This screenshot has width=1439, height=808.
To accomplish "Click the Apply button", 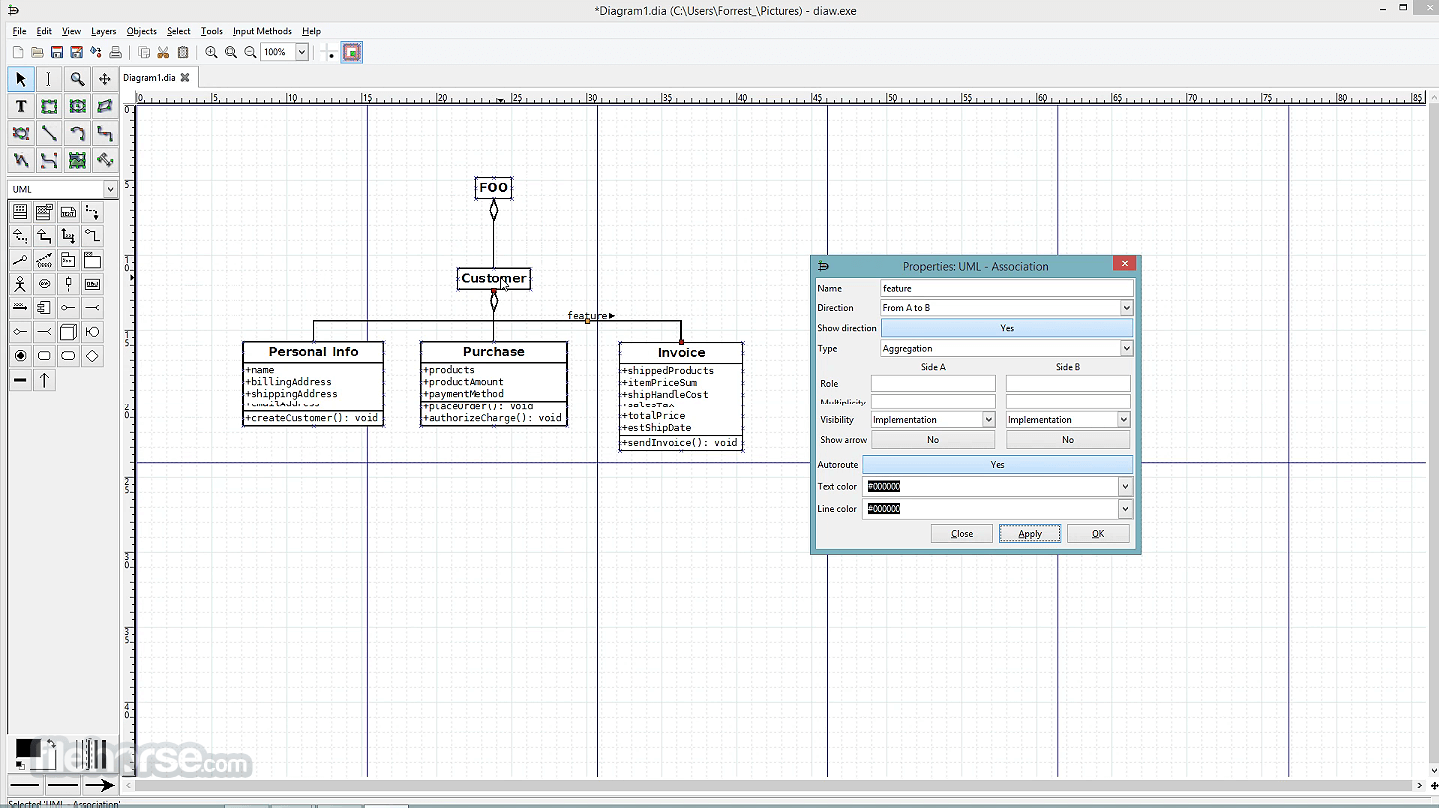I will pos(1030,534).
